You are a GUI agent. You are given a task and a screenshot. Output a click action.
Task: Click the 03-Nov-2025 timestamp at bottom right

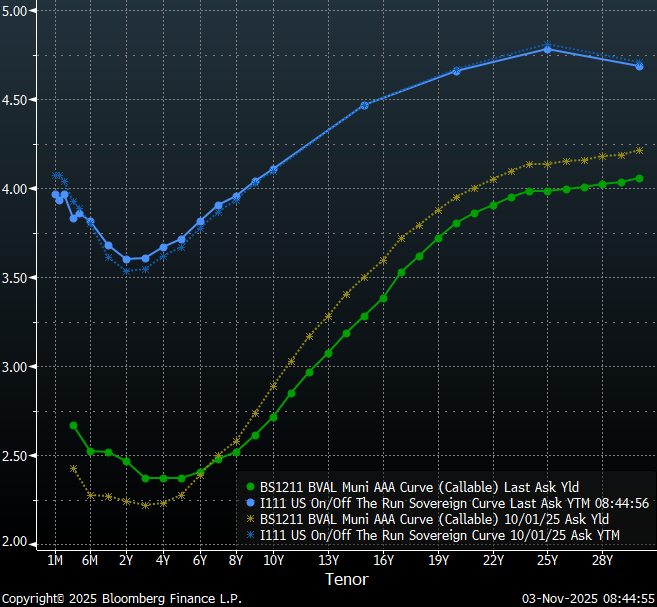pos(588,598)
